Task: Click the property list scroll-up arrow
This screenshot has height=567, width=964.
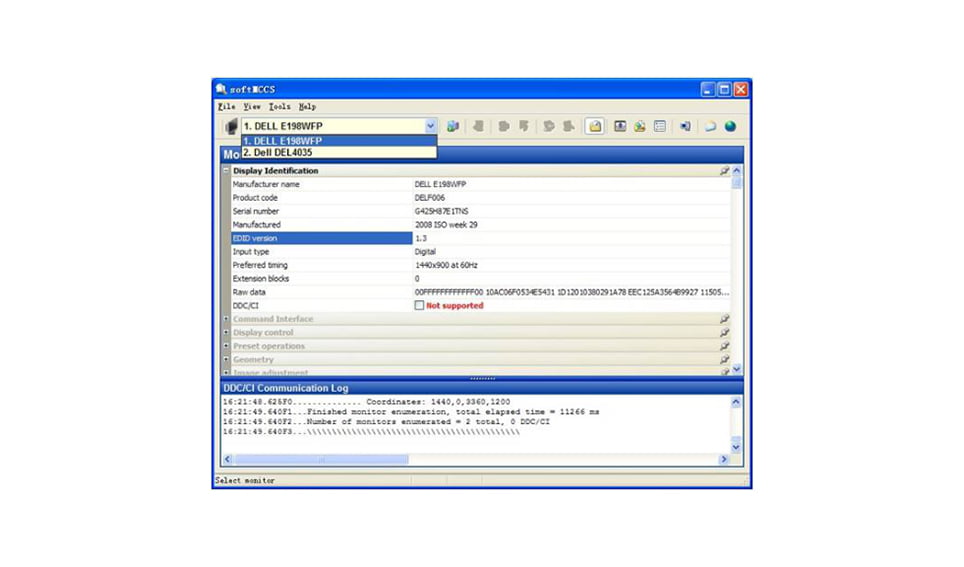Action: [737, 170]
